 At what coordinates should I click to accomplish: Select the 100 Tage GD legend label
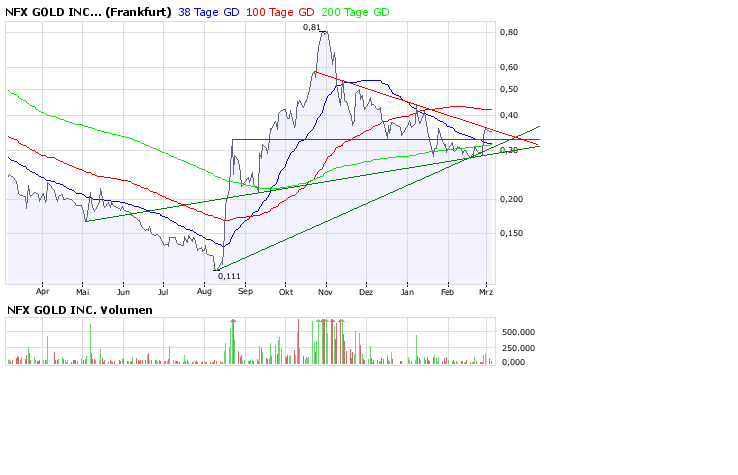[x=283, y=12]
